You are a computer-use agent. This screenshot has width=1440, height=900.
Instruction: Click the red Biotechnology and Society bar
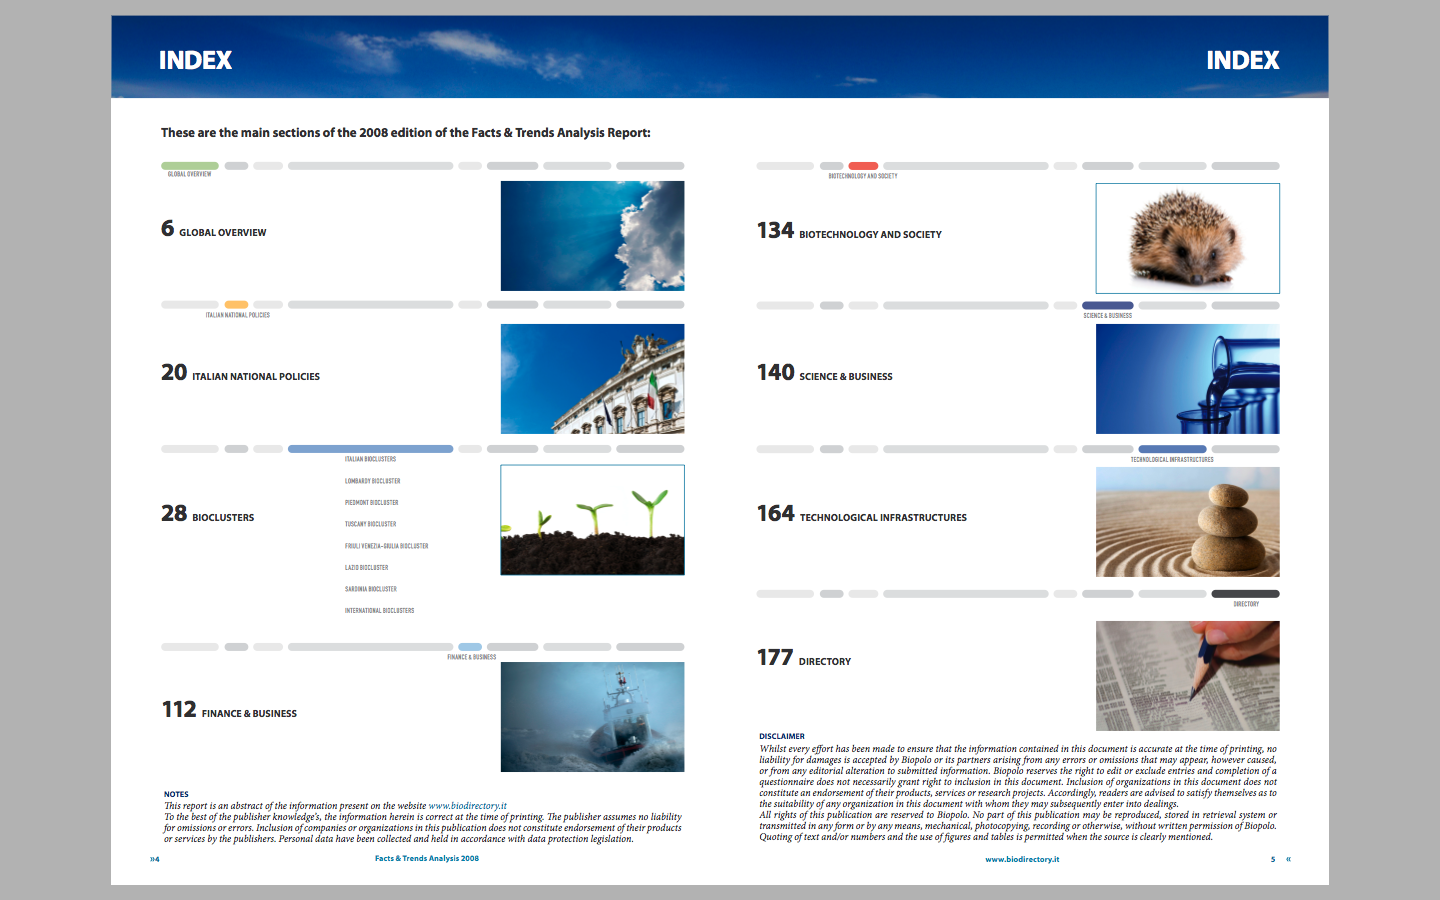(x=863, y=166)
